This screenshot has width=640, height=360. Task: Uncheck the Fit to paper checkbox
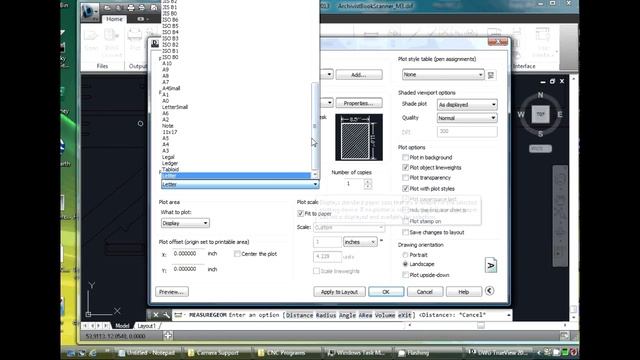[300, 213]
